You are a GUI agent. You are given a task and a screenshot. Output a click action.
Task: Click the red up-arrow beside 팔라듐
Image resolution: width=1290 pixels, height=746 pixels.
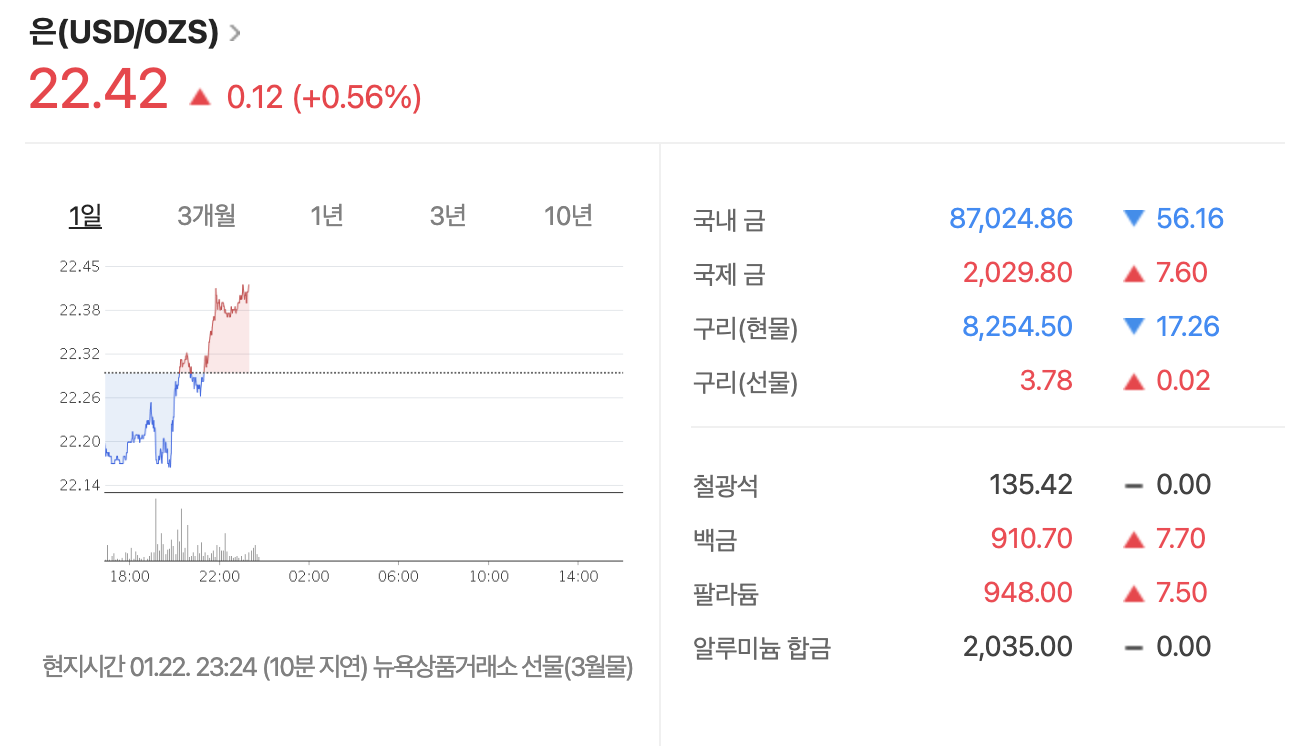click(1134, 592)
